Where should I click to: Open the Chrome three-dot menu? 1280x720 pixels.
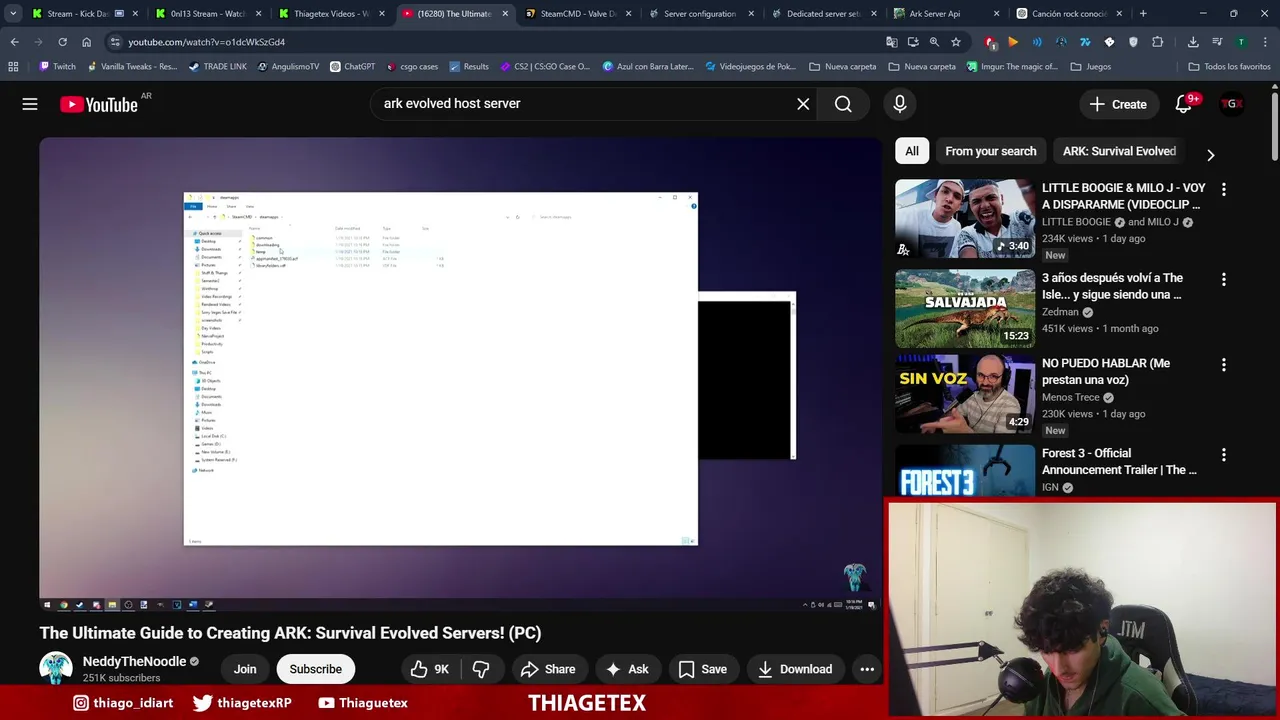coord(1265,42)
